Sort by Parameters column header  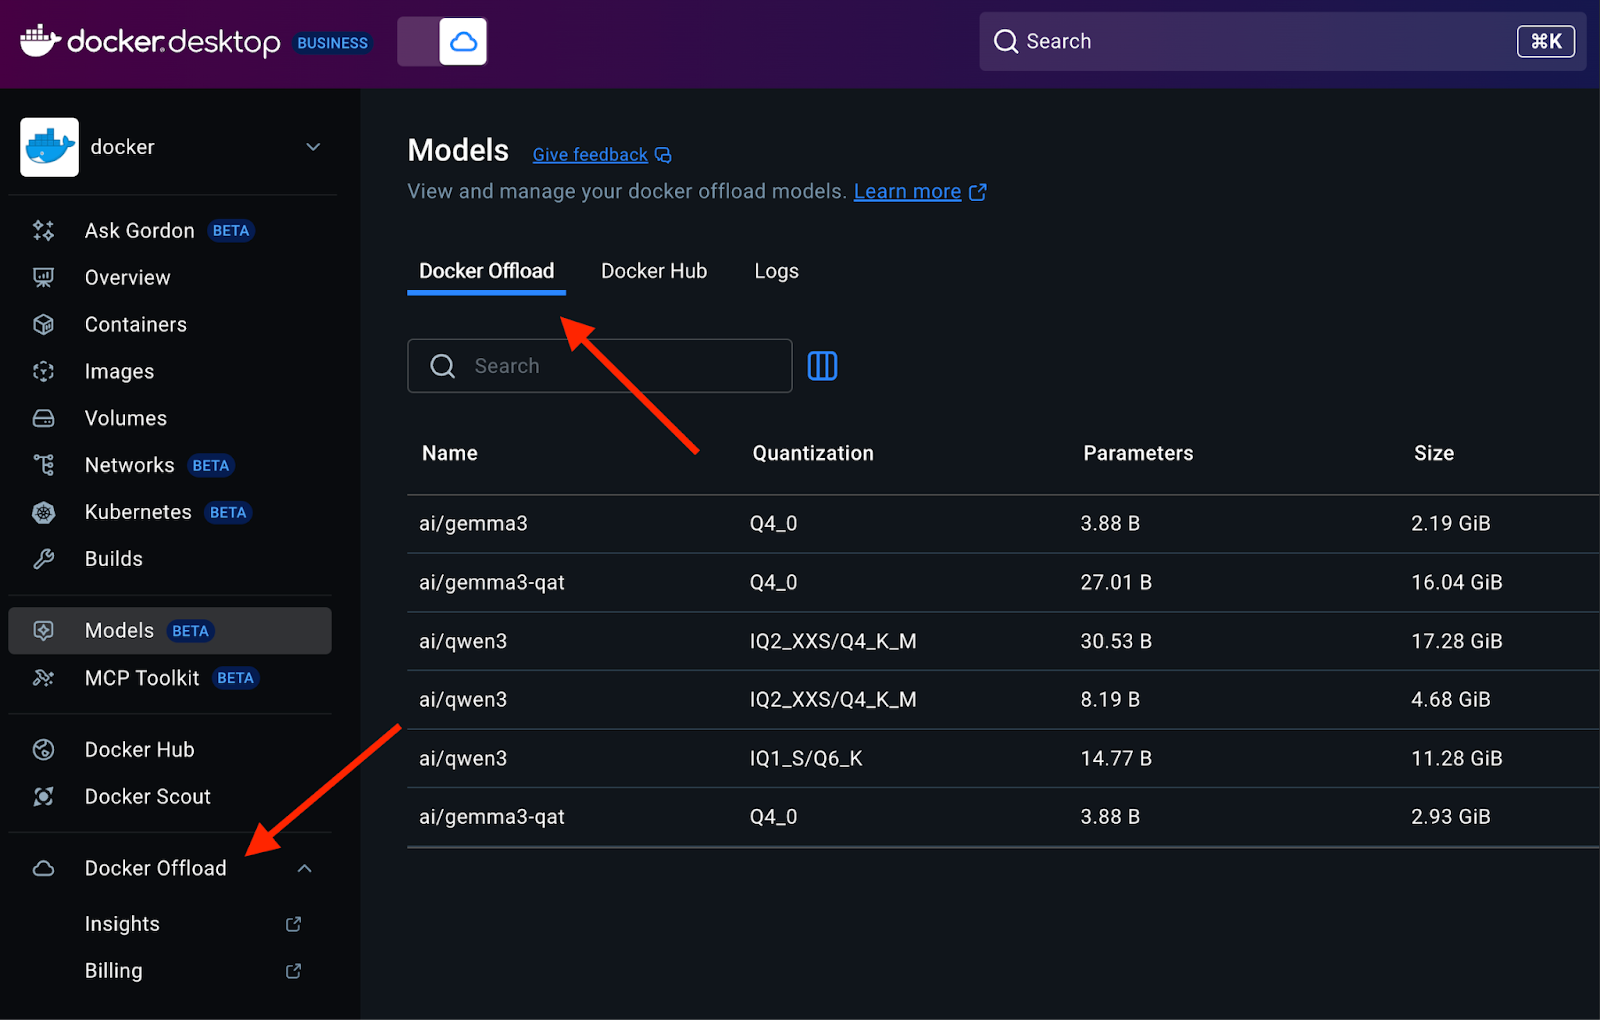coord(1138,453)
